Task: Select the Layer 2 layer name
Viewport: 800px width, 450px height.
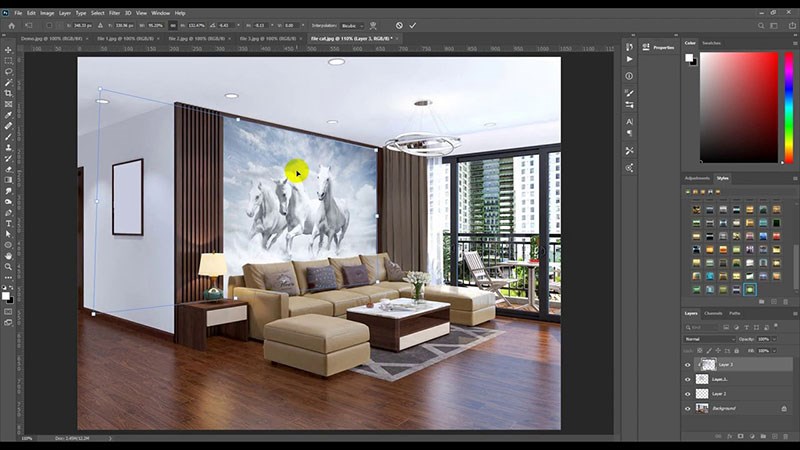Action: (719, 394)
